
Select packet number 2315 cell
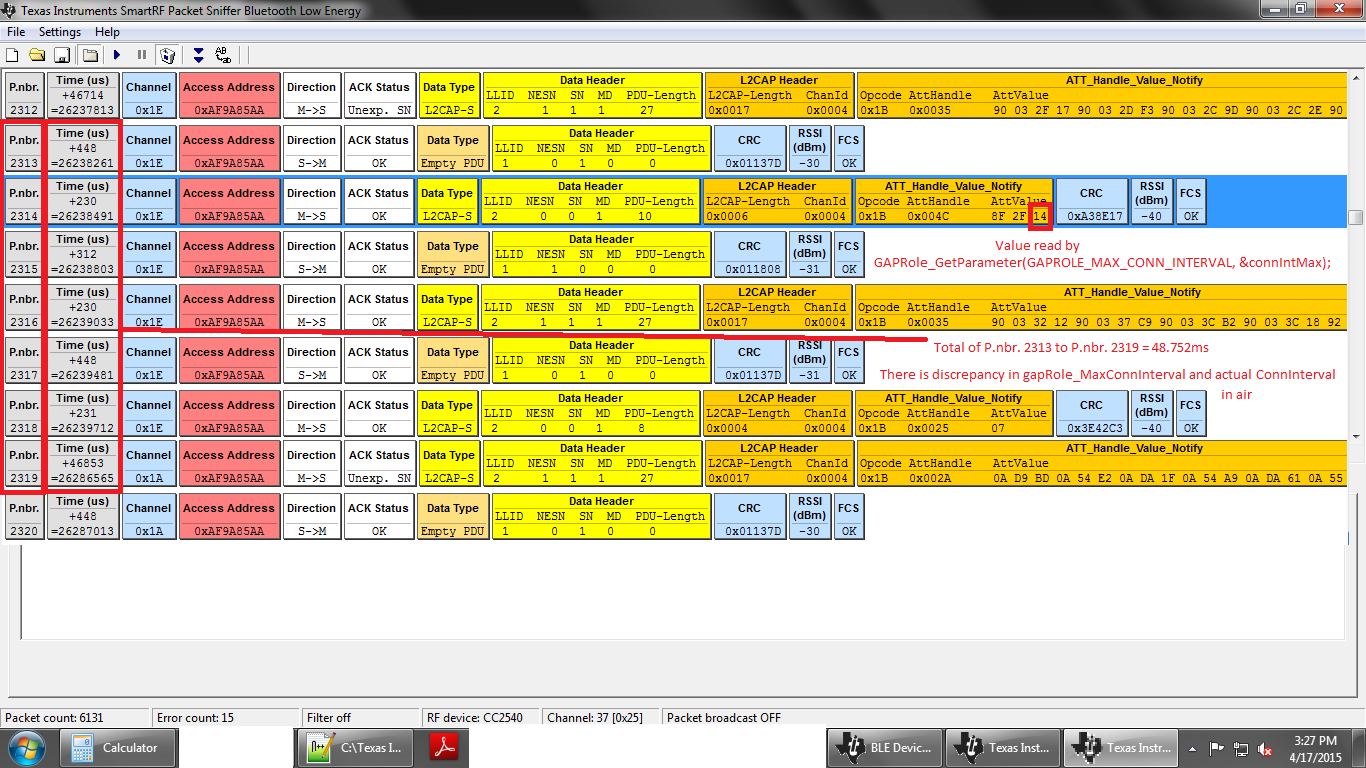[23, 255]
